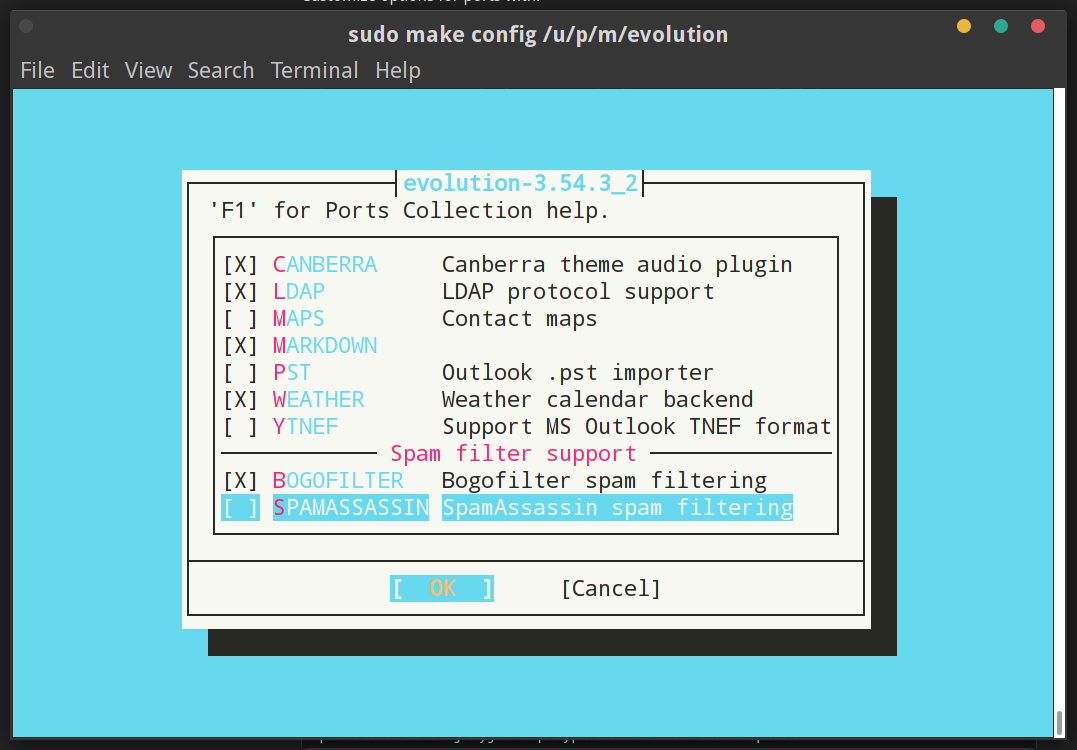Enable the PST Outlook importer option
The height and width of the screenshot is (750, 1077).
pos(240,372)
